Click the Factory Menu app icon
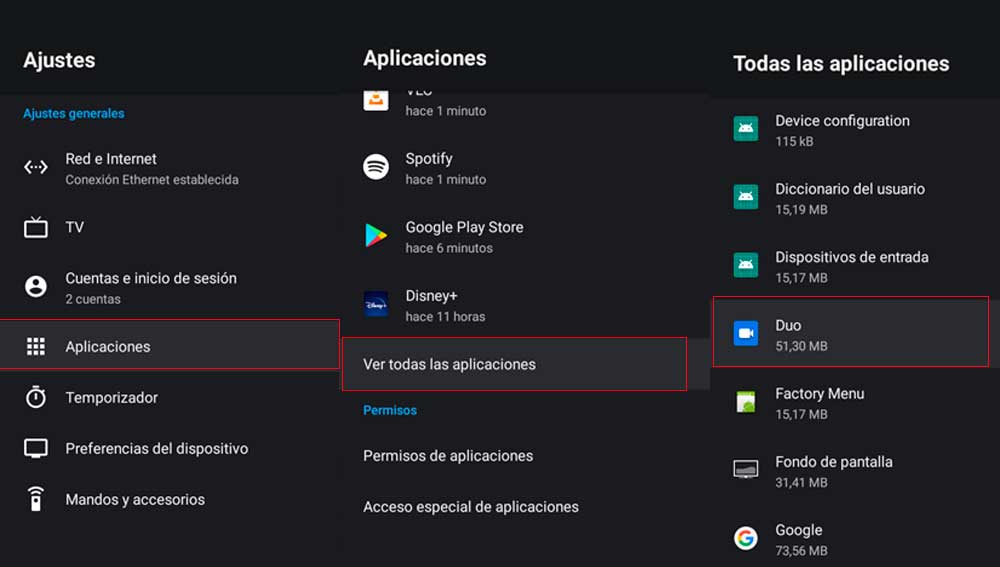This screenshot has height=567, width=1000. (746, 402)
